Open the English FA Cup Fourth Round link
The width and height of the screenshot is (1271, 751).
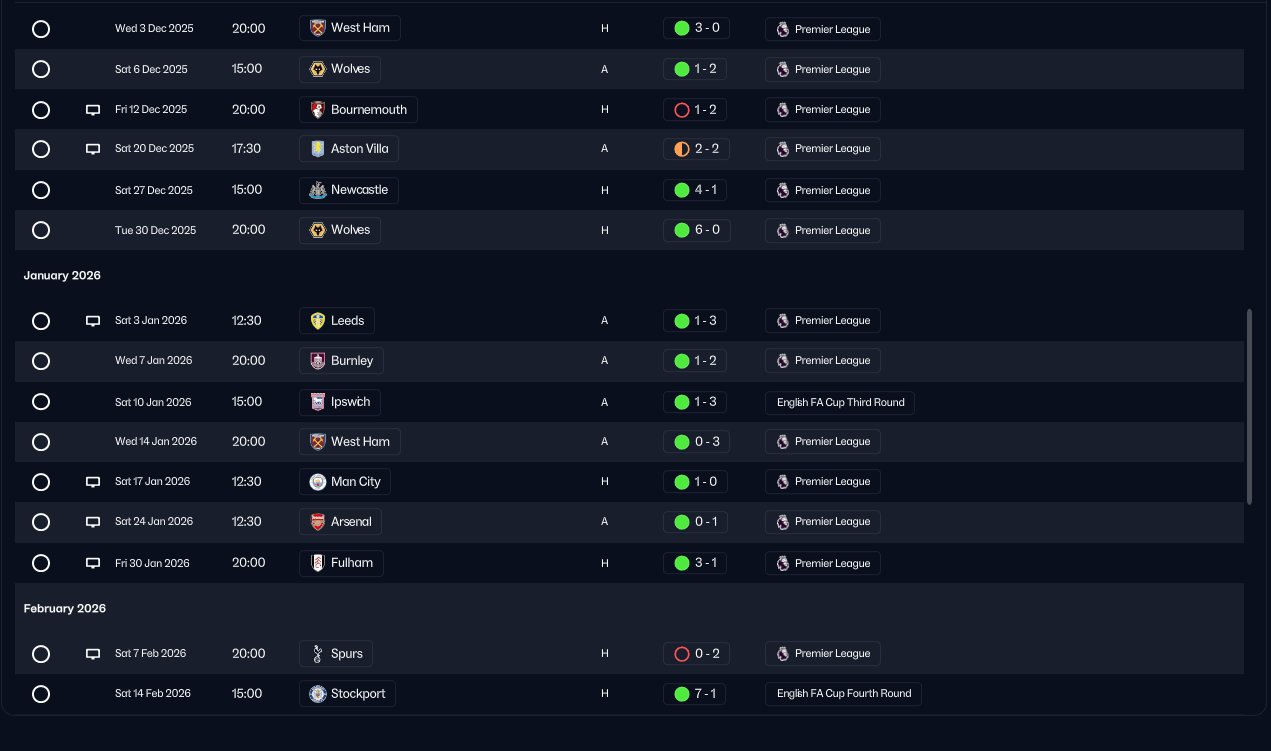pos(843,694)
